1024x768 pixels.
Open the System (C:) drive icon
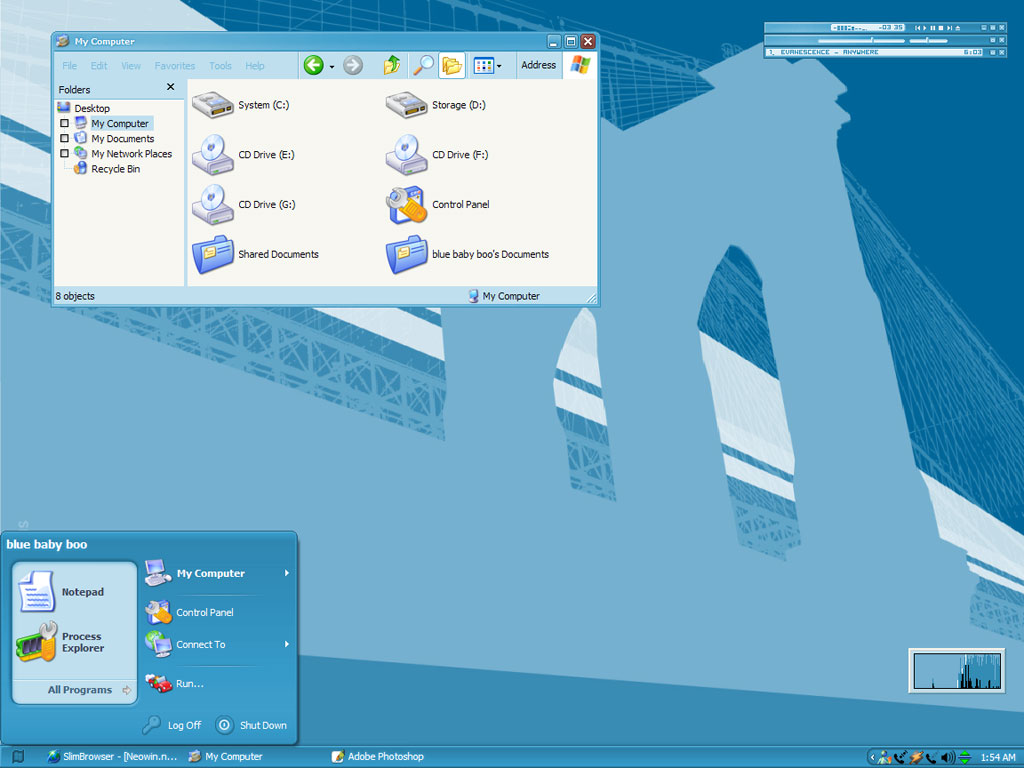212,105
